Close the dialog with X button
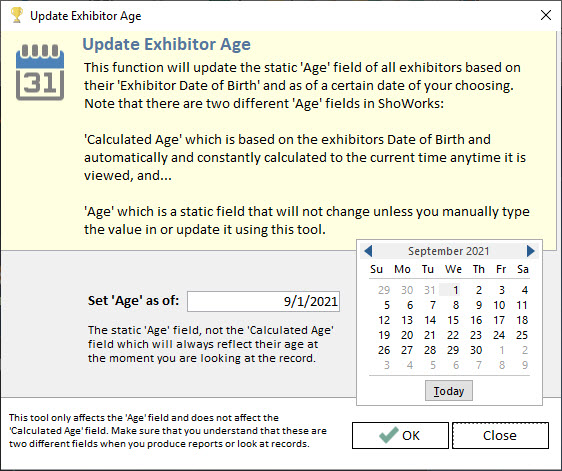The image size is (562, 471). tap(546, 15)
